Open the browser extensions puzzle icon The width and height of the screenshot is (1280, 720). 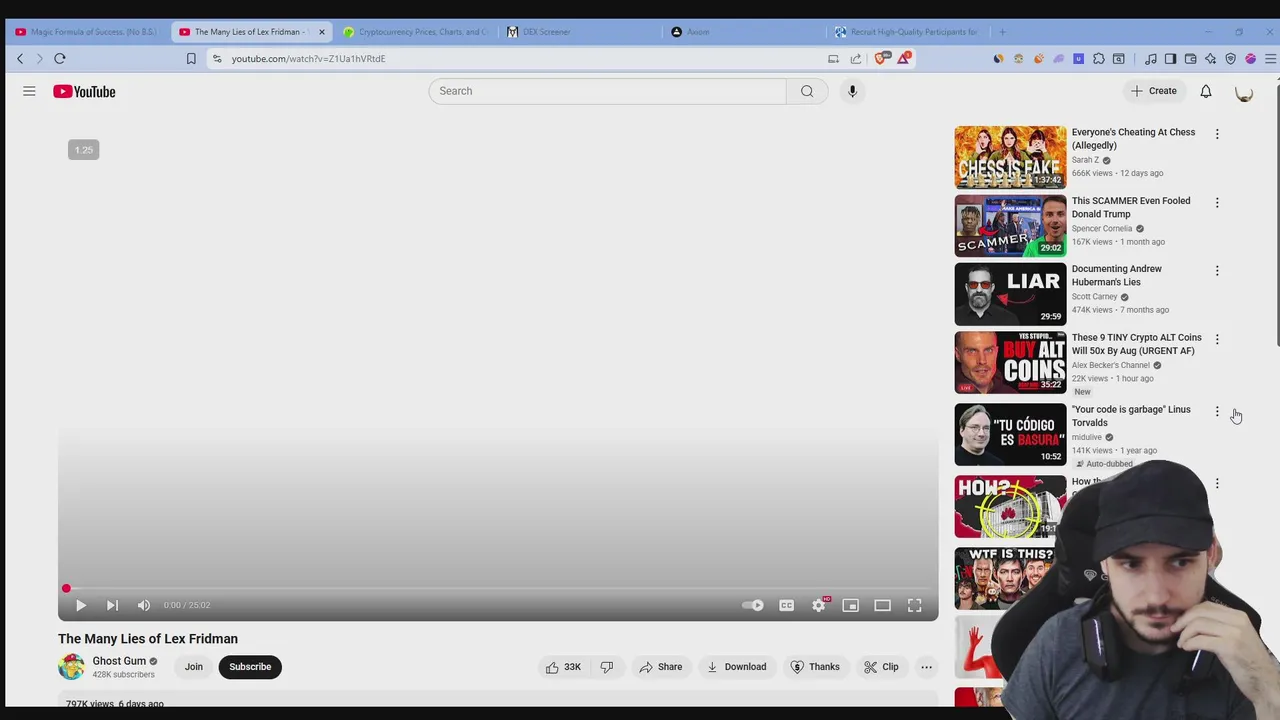[1098, 59]
